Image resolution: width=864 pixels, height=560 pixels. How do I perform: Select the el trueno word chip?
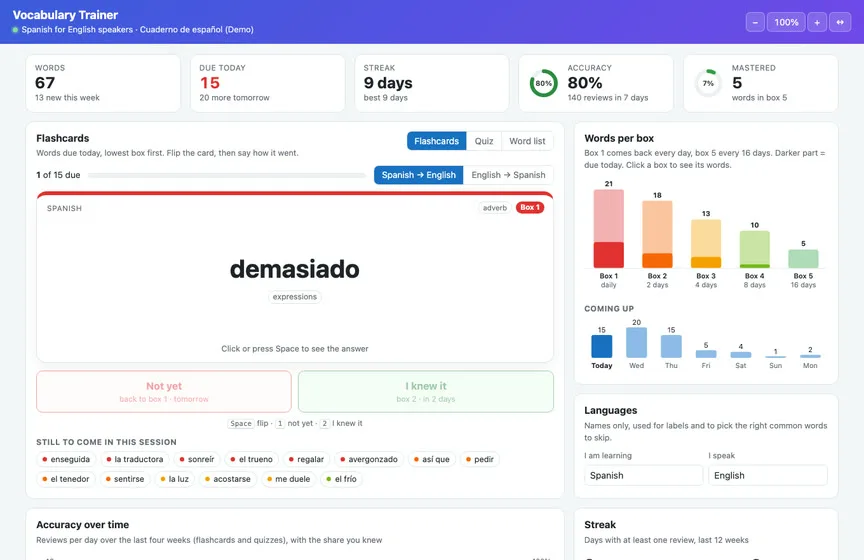pyautogui.click(x=251, y=459)
